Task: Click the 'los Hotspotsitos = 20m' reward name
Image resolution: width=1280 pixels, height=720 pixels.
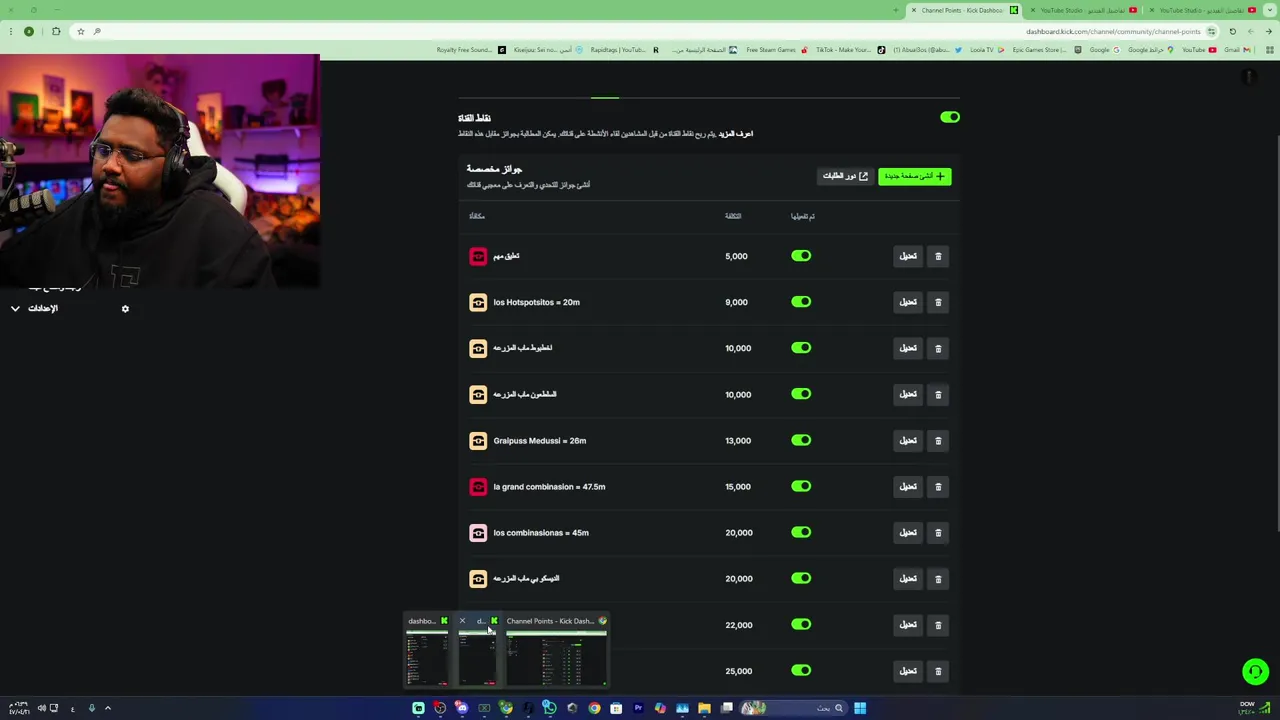Action: (x=536, y=302)
